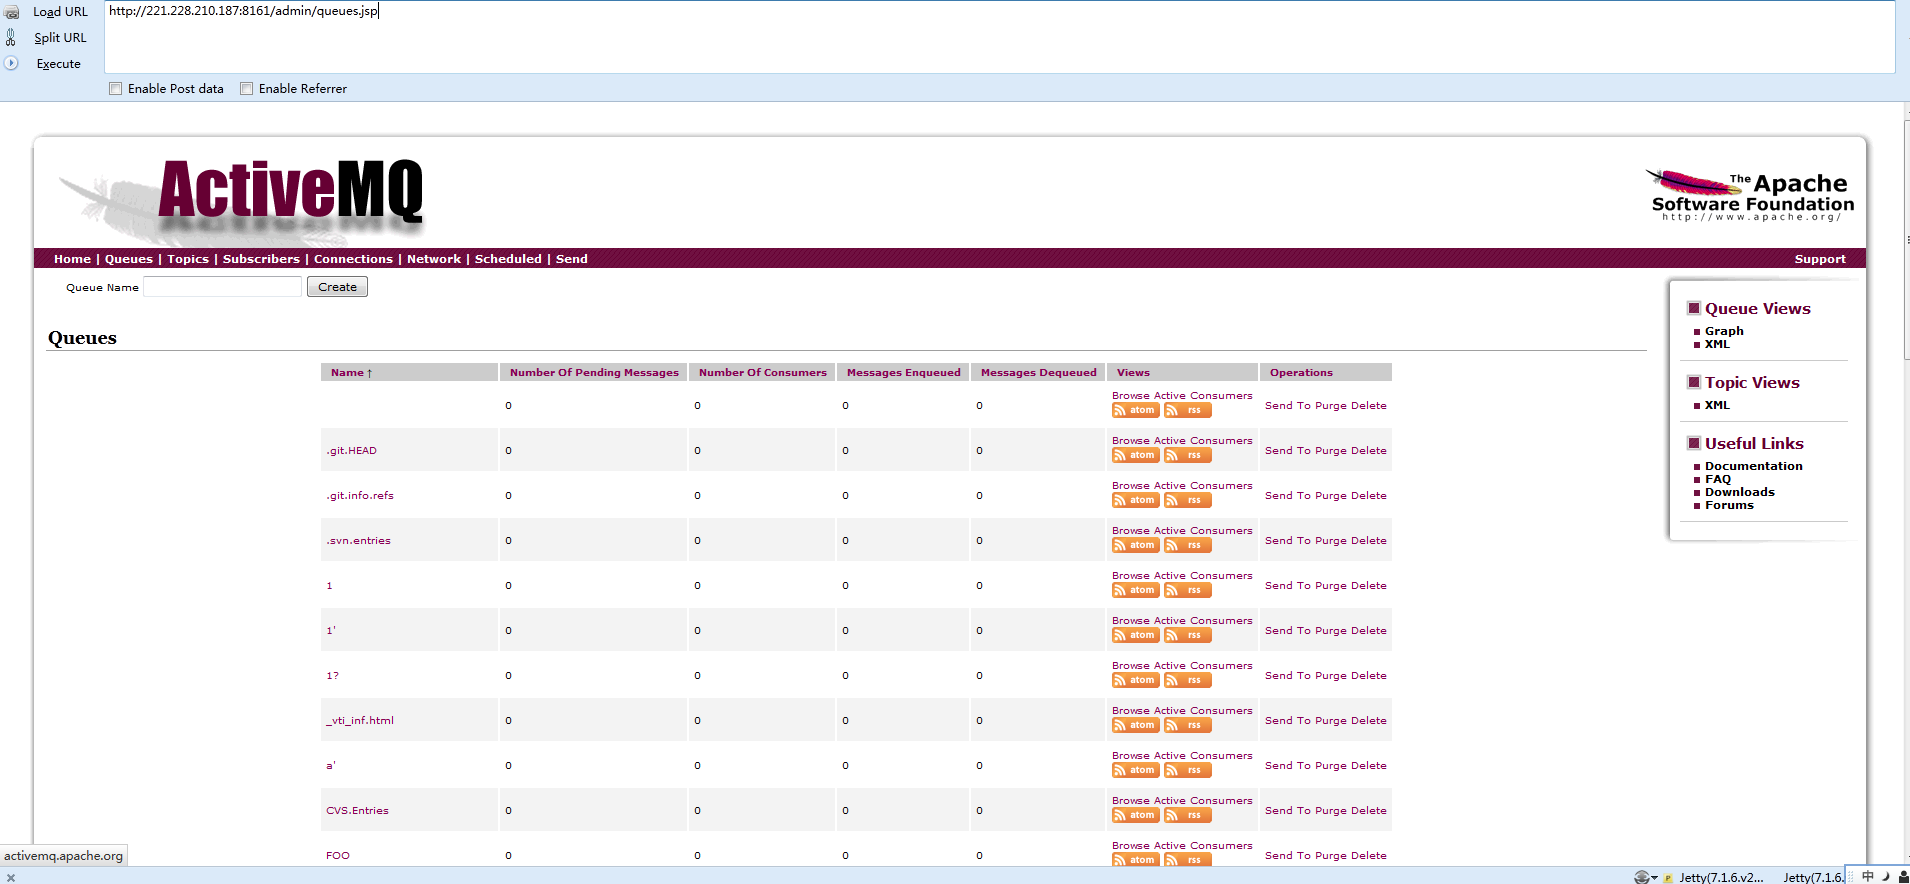Screen dimensions: 1910x884
Task: Open rss feed for queue 1?
Action: 1187,680
